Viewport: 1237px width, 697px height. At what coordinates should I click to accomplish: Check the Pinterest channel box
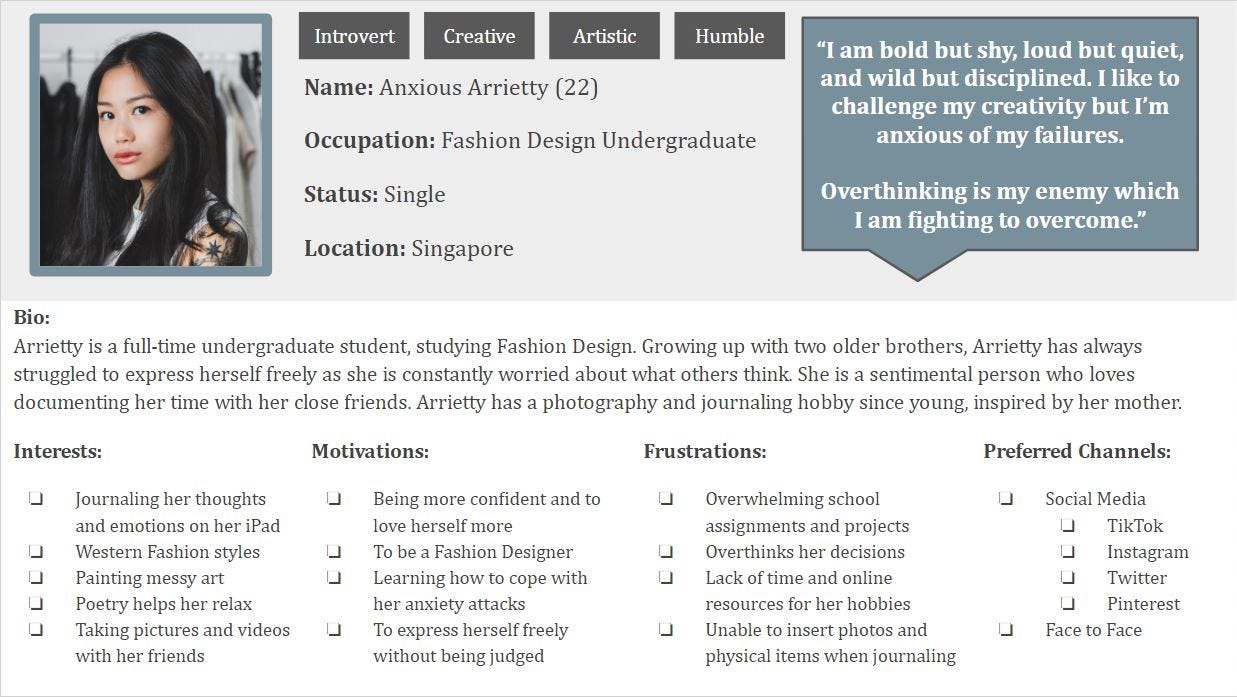[1068, 604]
